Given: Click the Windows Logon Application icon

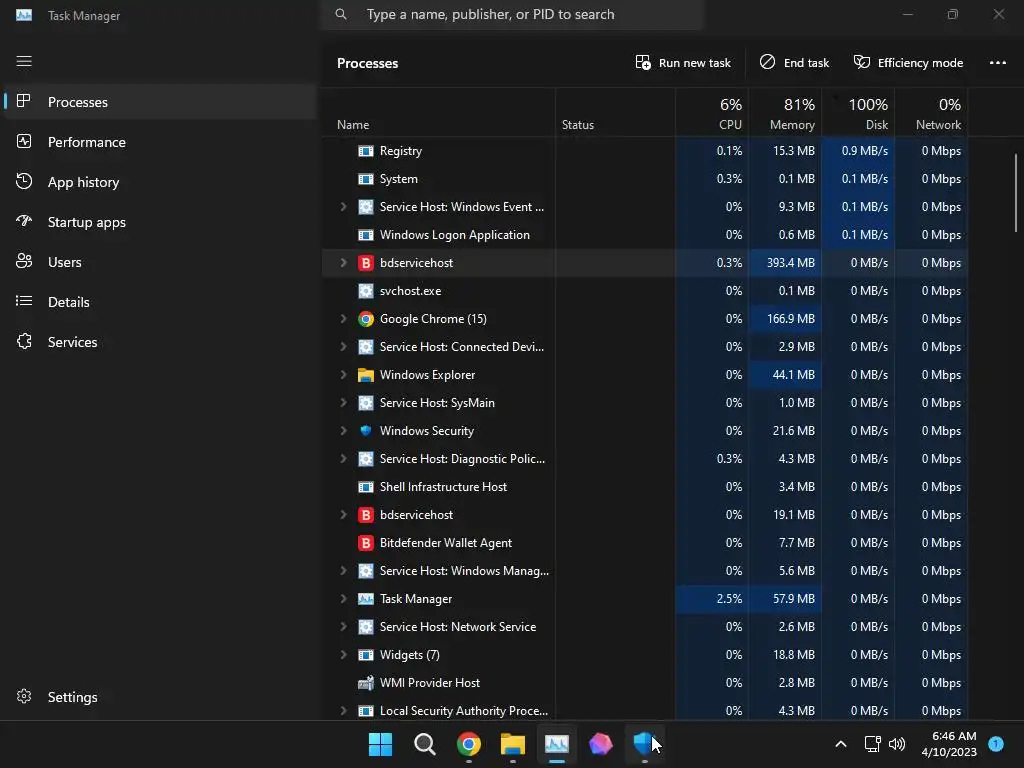Looking at the screenshot, I should click(366, 235).
